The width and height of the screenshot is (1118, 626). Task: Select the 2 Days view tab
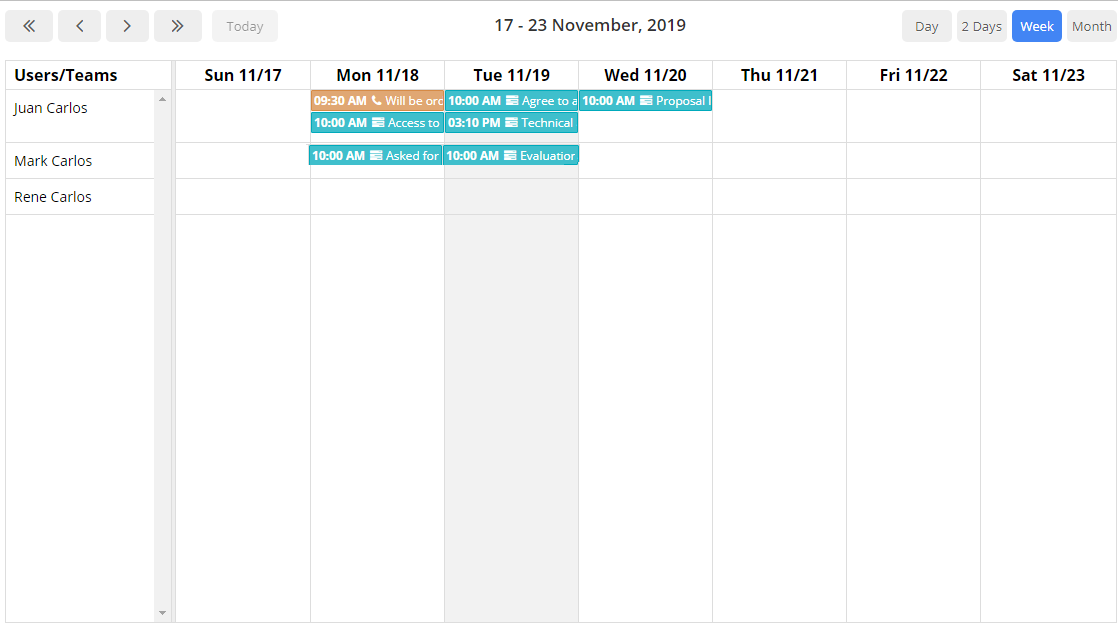pyautogui.click(x=981, y=25)
